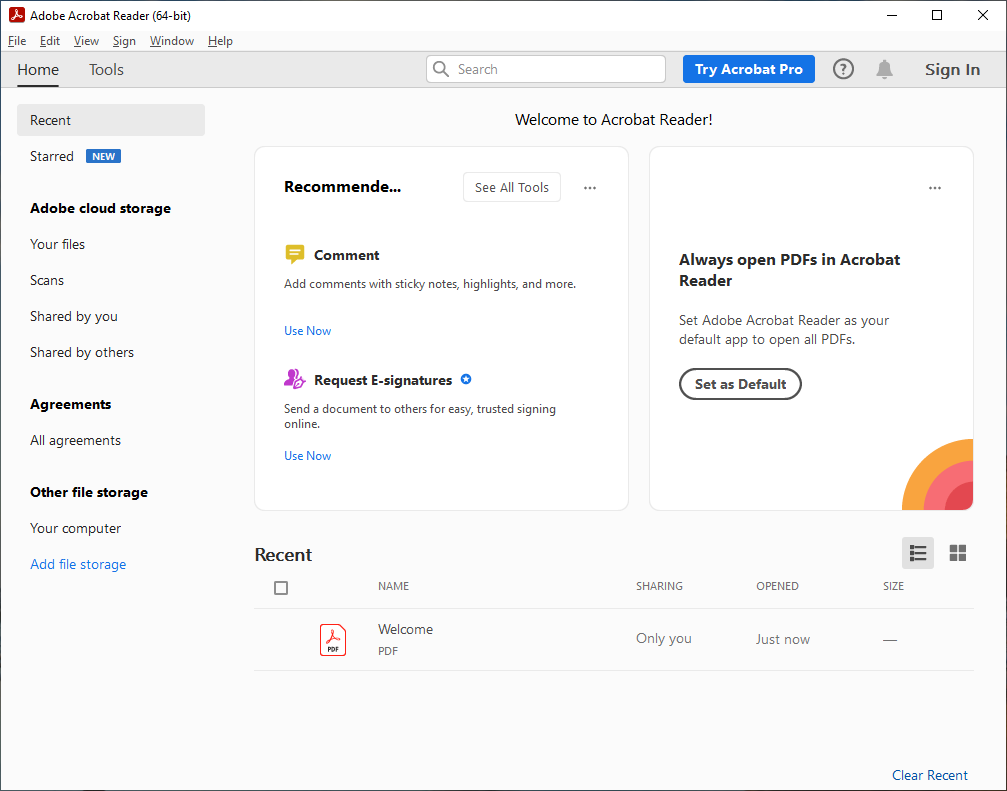
Task: Click Use Now under Comment
Action: [307, 330]
